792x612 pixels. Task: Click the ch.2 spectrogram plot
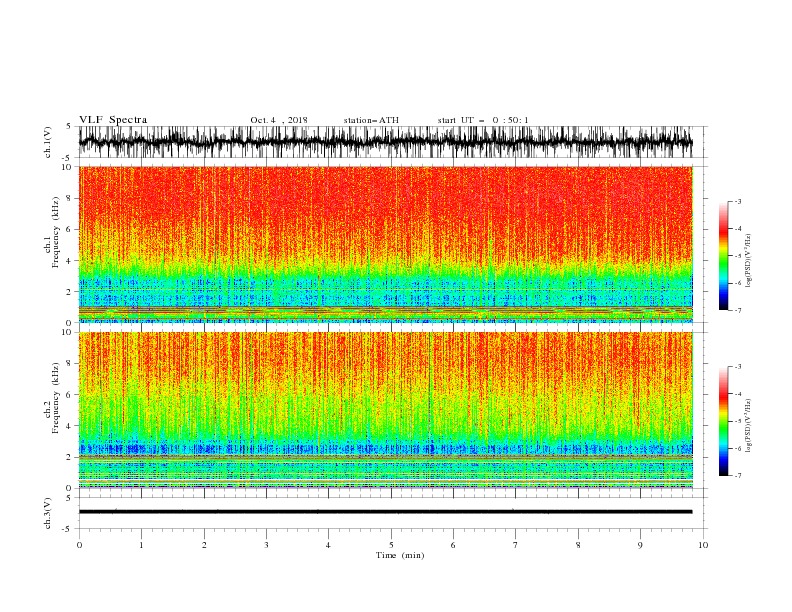click(x=386, y=410)
